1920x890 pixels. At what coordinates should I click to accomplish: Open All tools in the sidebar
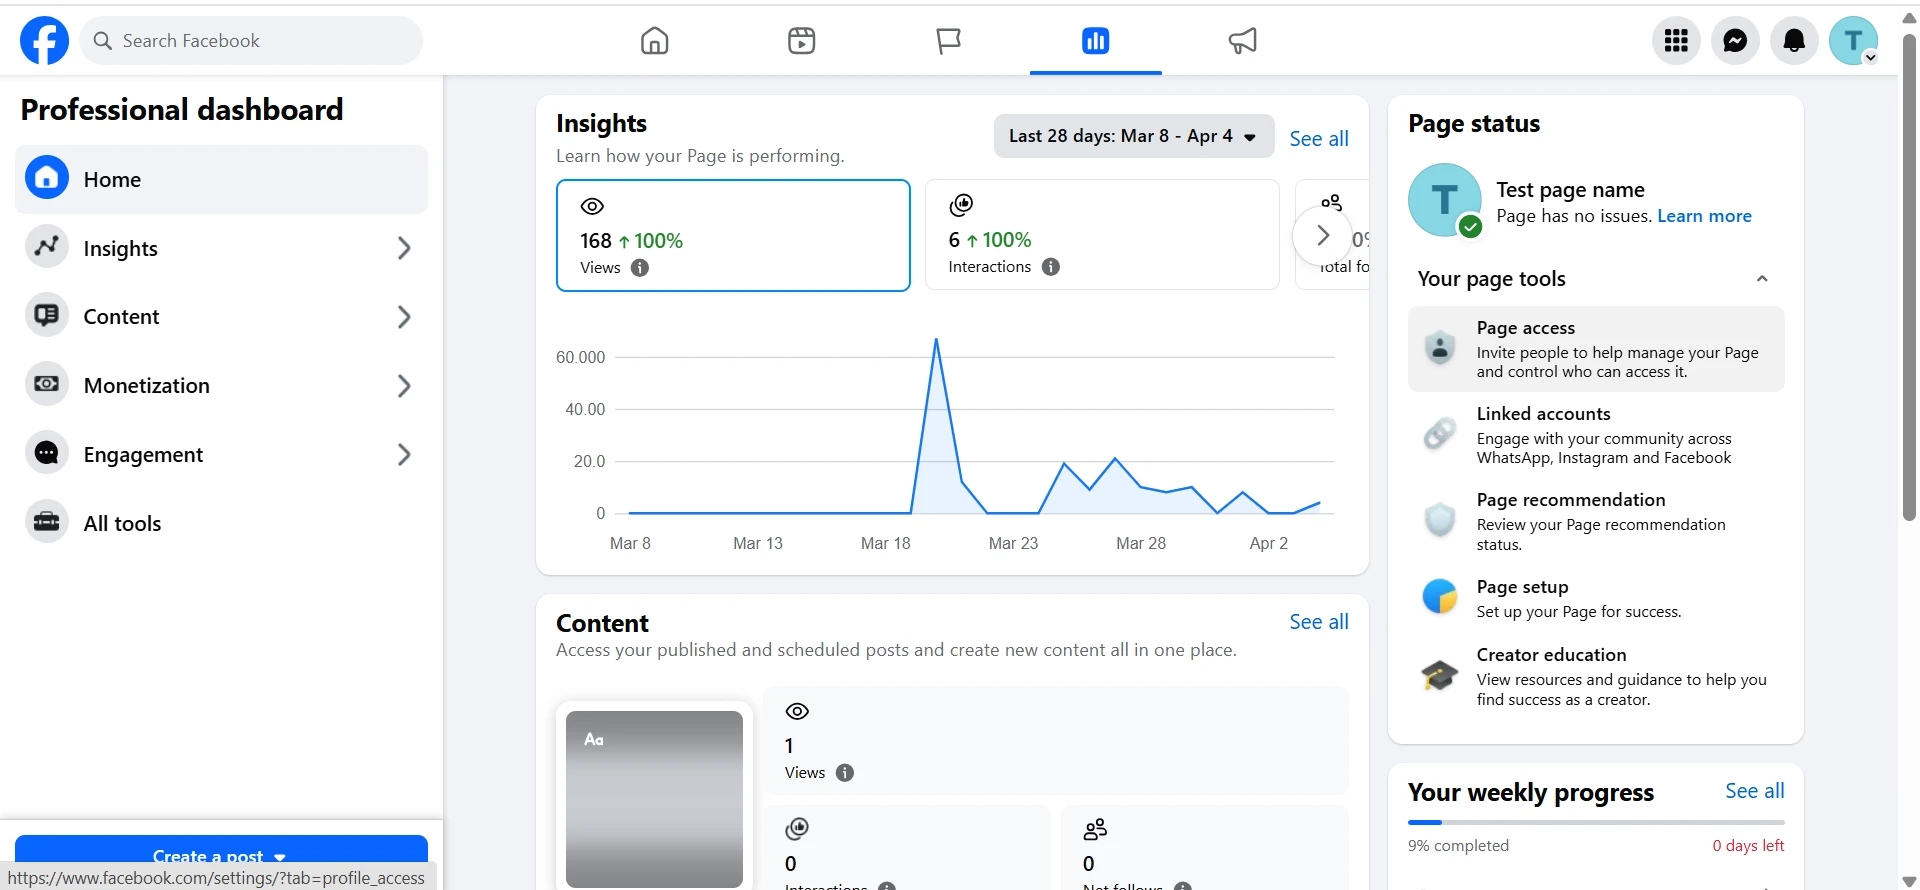coord(221,523)
